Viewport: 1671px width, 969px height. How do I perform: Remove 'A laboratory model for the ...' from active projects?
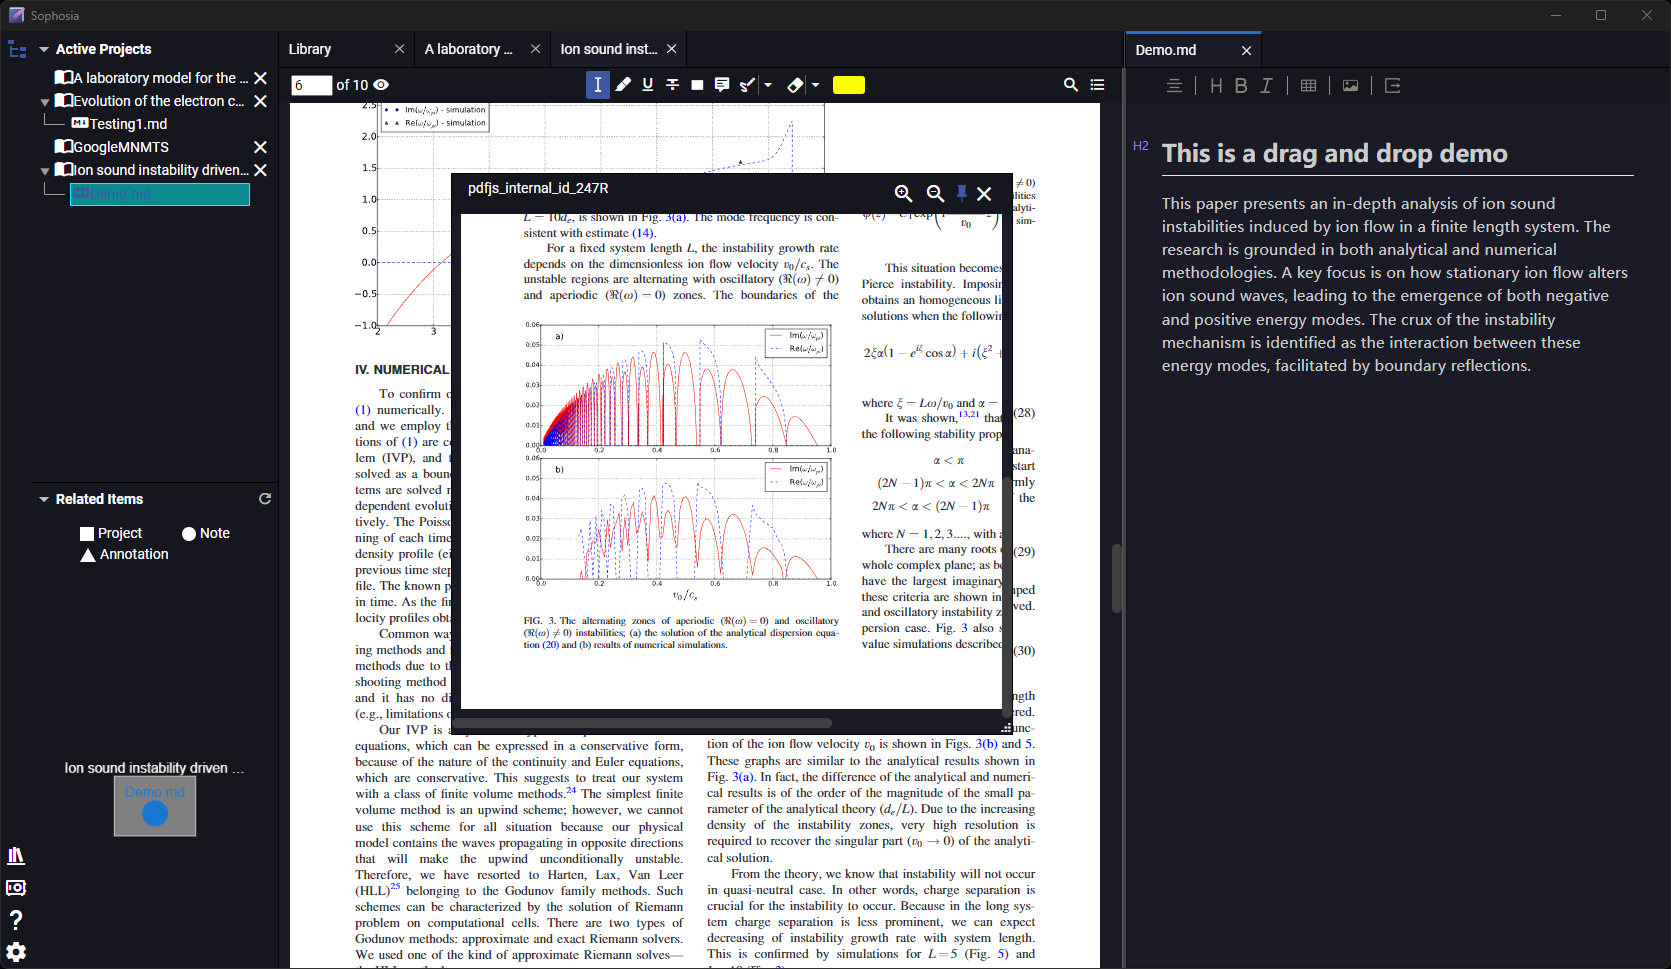click(x=260, y=78)
